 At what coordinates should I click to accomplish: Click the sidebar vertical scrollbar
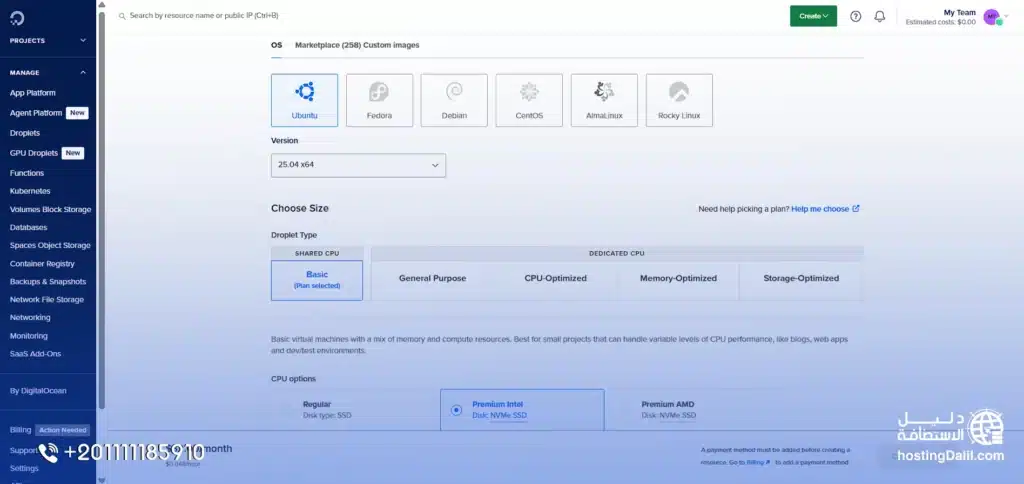coord(101,209)
